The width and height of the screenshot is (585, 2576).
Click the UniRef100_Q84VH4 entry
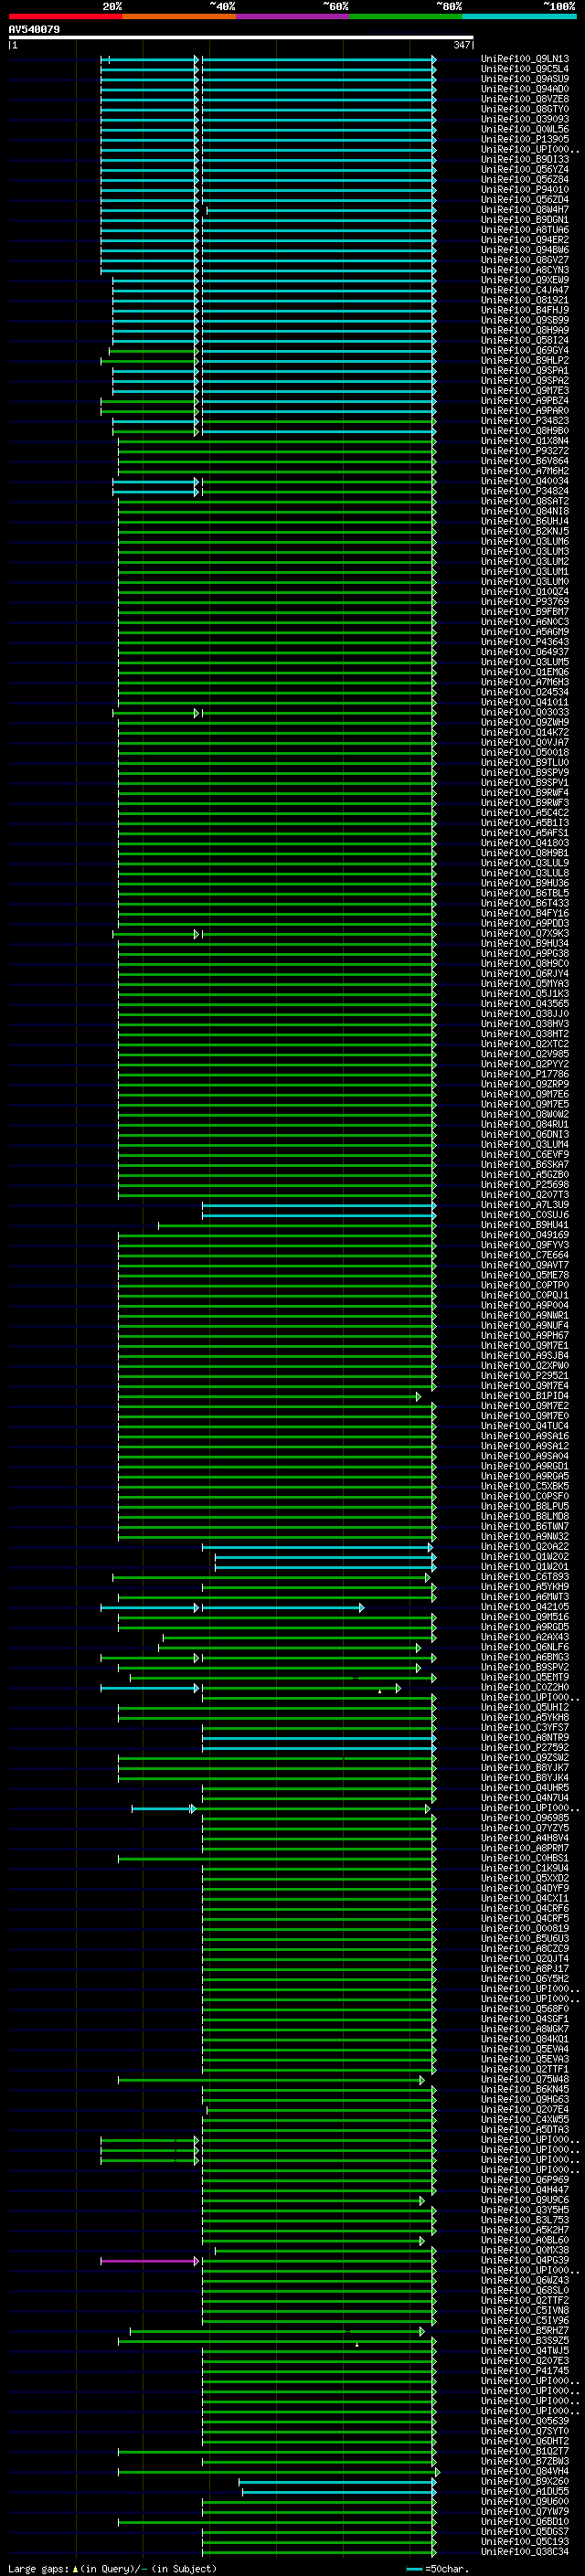tap(525, 2471)
